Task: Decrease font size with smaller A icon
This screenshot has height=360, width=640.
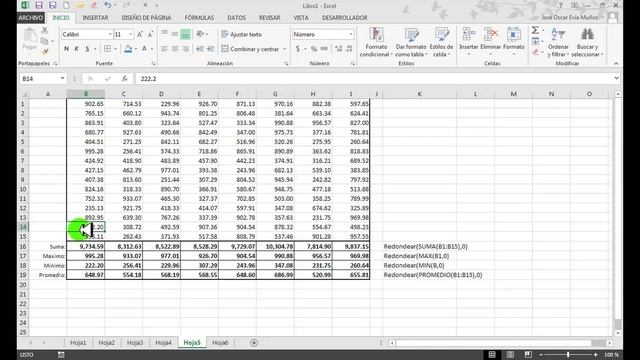Action: coord(150,34)
